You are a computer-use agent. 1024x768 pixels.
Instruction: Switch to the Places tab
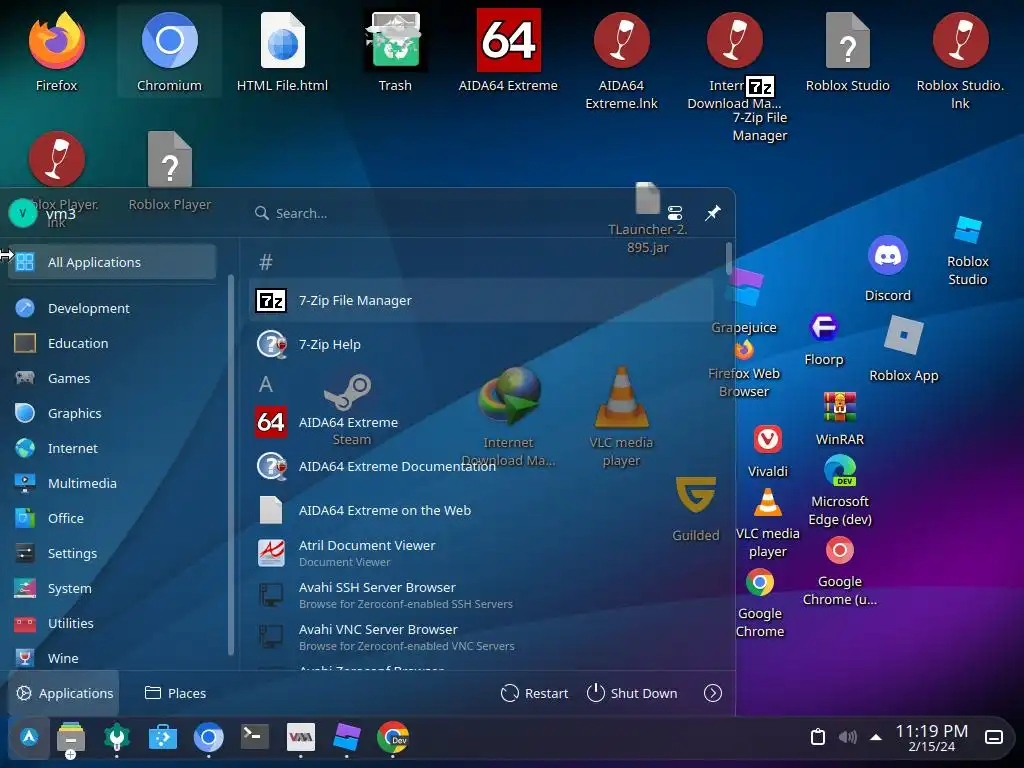[175, 693]
